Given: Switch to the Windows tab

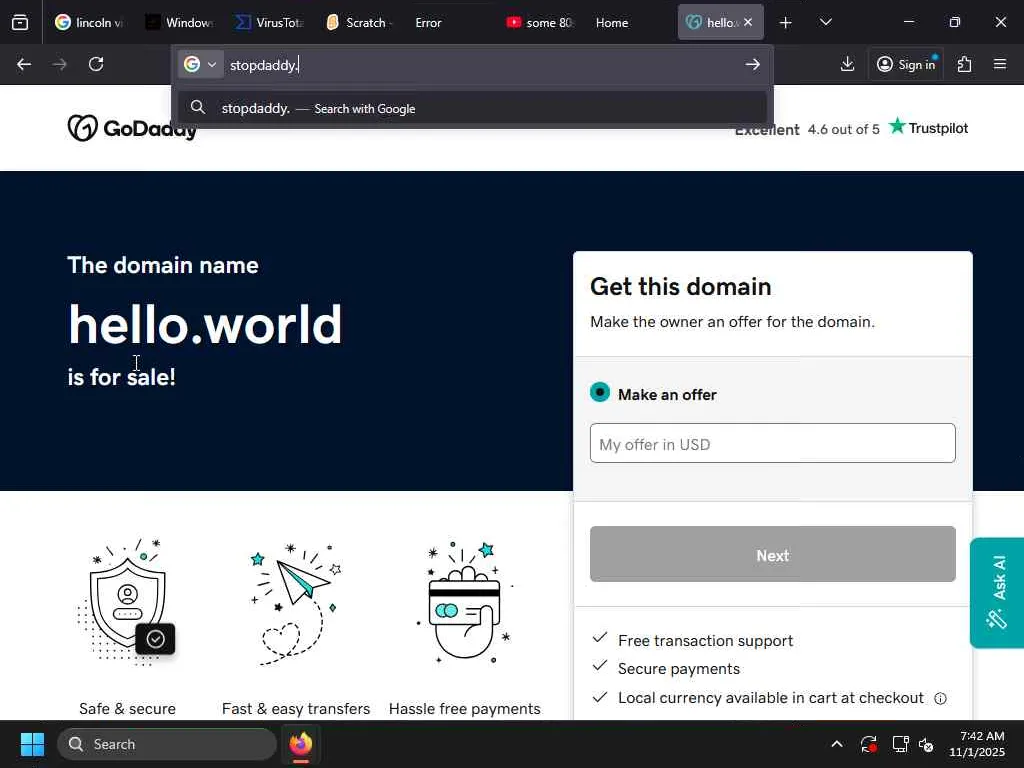Looking at the screenshot, I should tap(179, 22).
